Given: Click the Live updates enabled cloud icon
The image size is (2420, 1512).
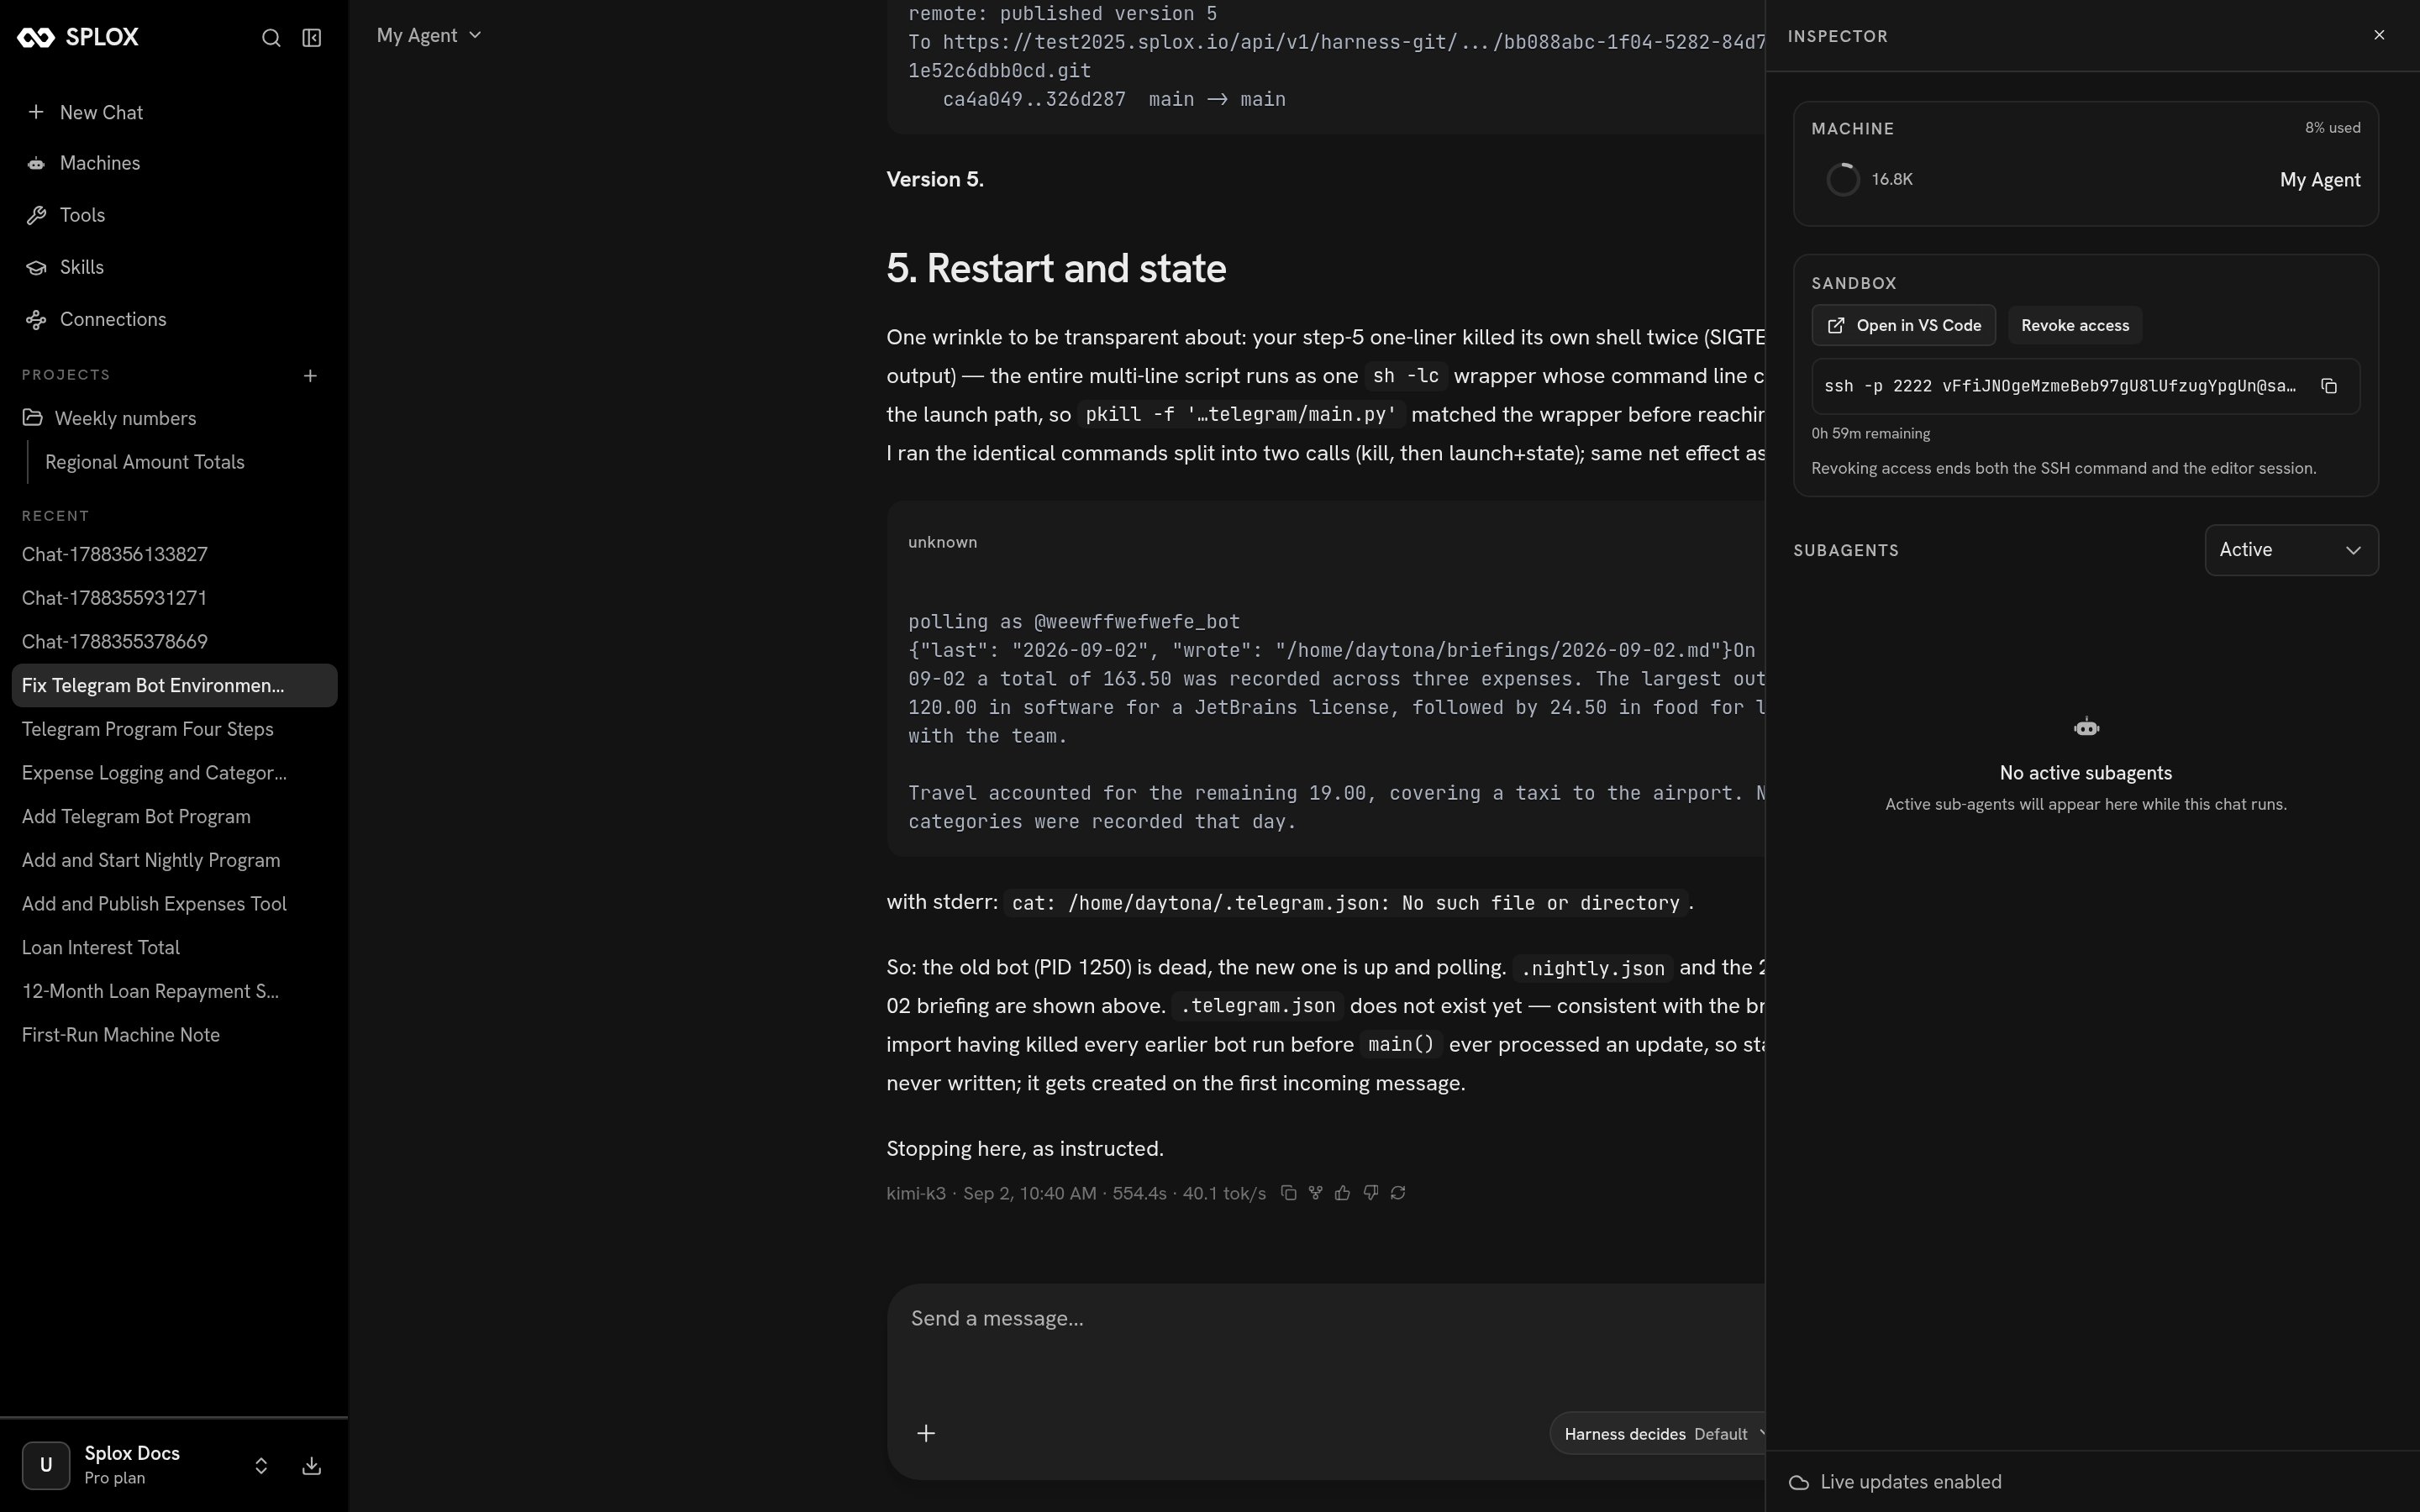Looking at the screenshot, I should click(x=1799, y=1483).
